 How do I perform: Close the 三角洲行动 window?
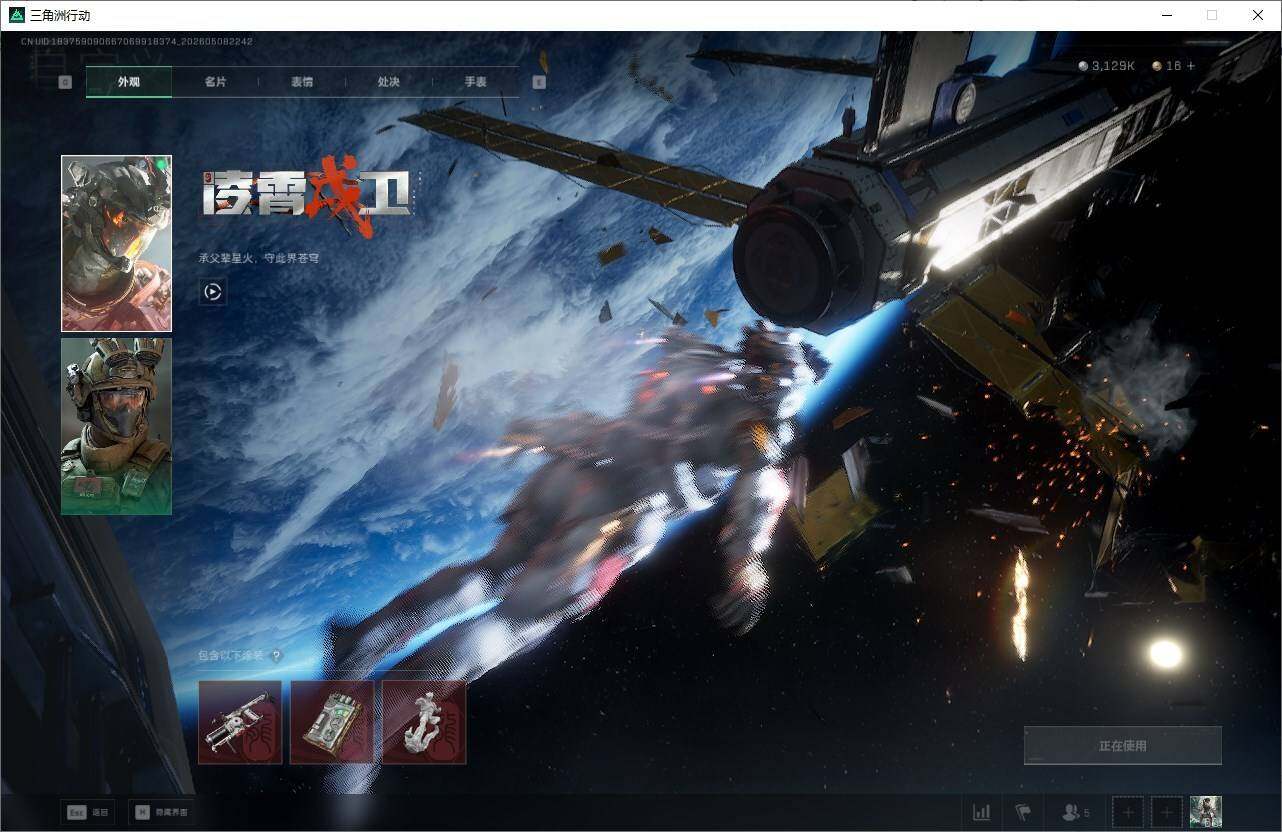1258,15
